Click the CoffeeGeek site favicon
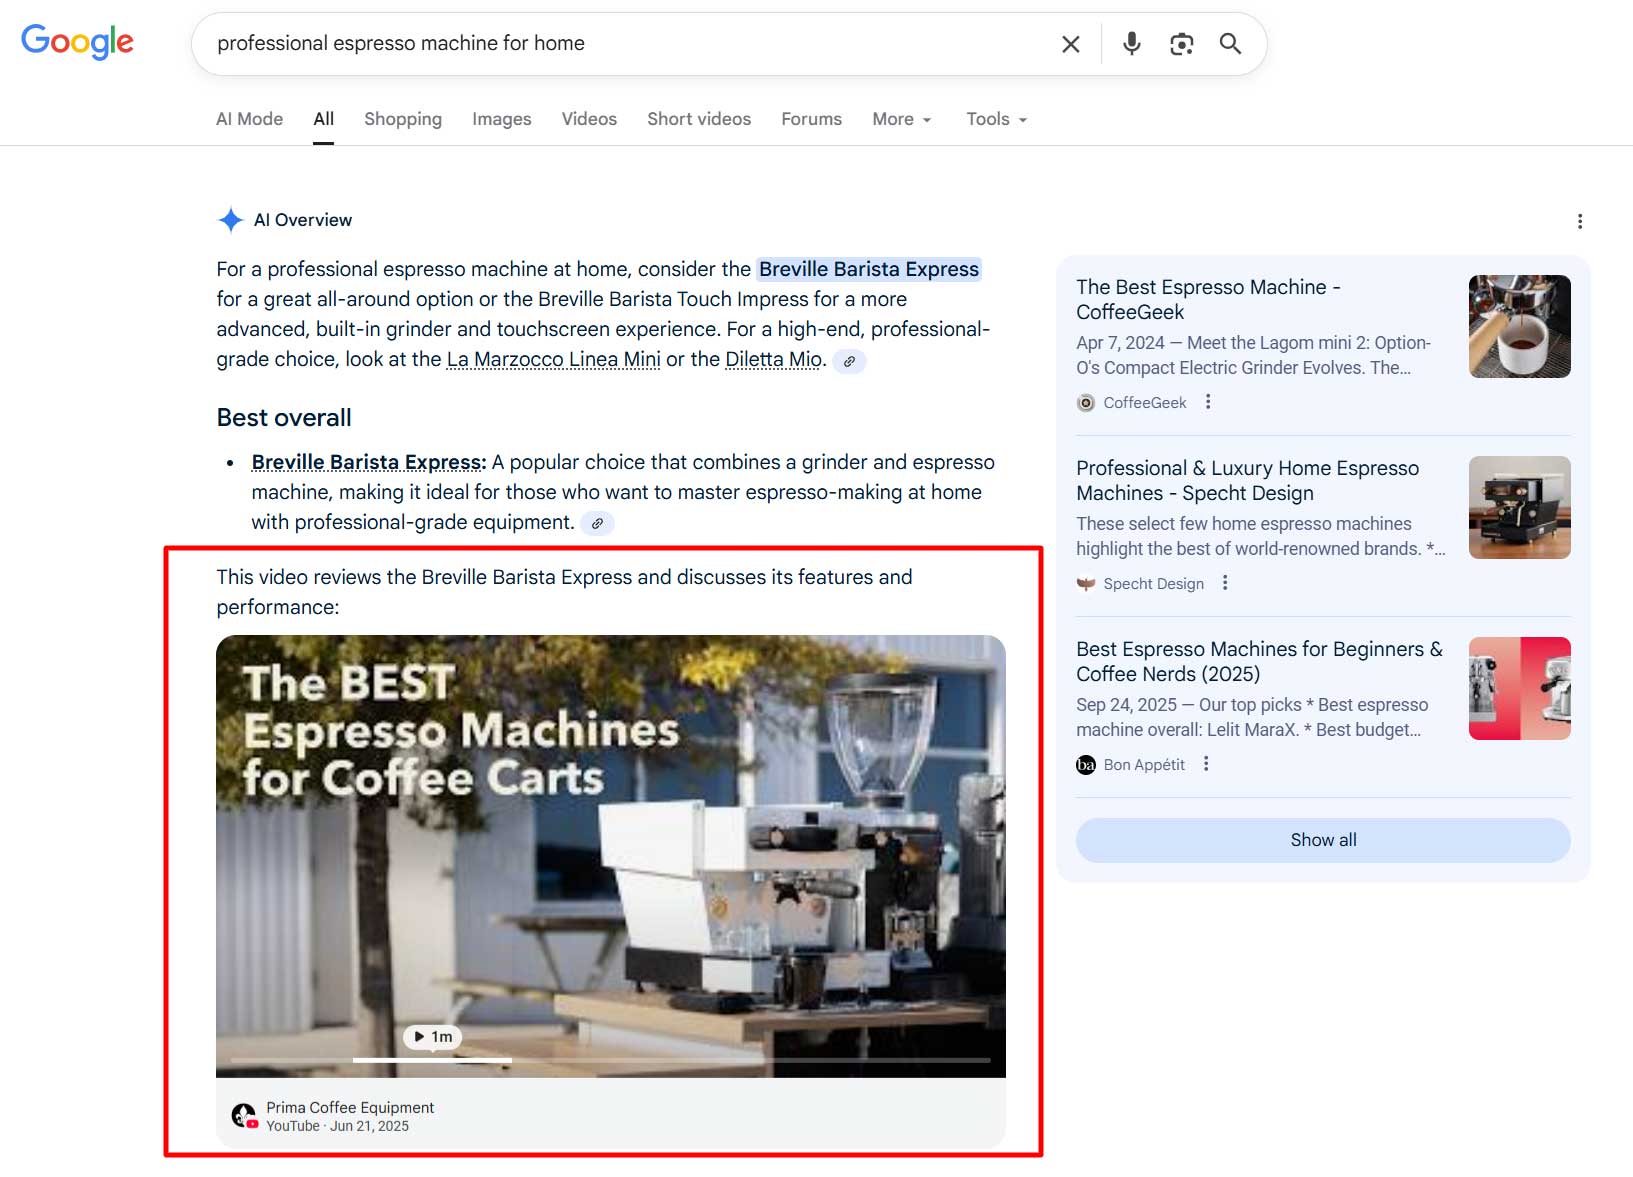1633x1177 pixels. (1085, 403)
